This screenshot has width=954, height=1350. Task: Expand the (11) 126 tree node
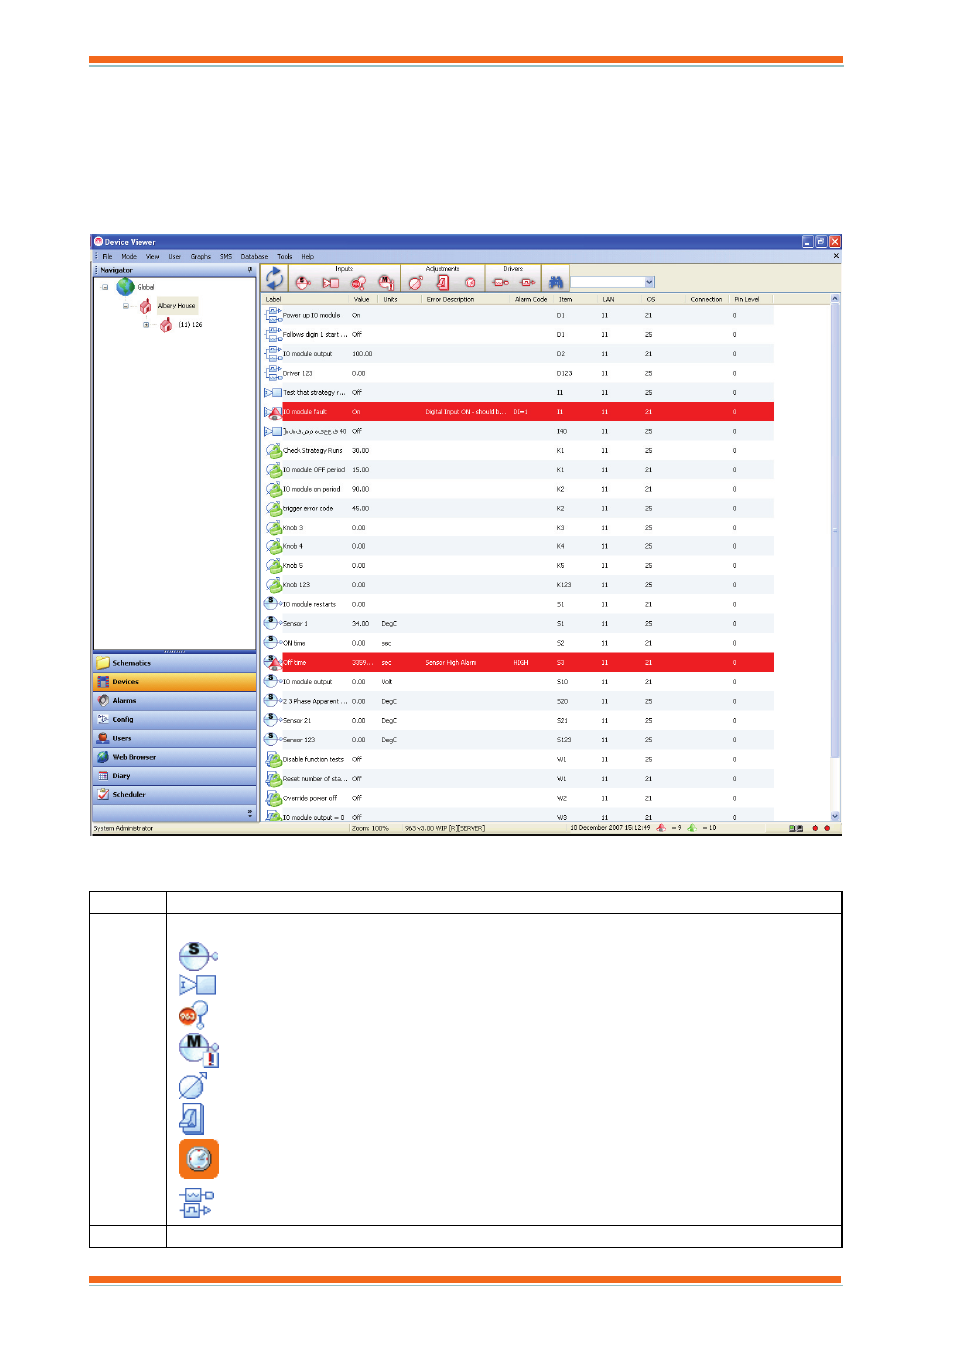pos(146,325)
